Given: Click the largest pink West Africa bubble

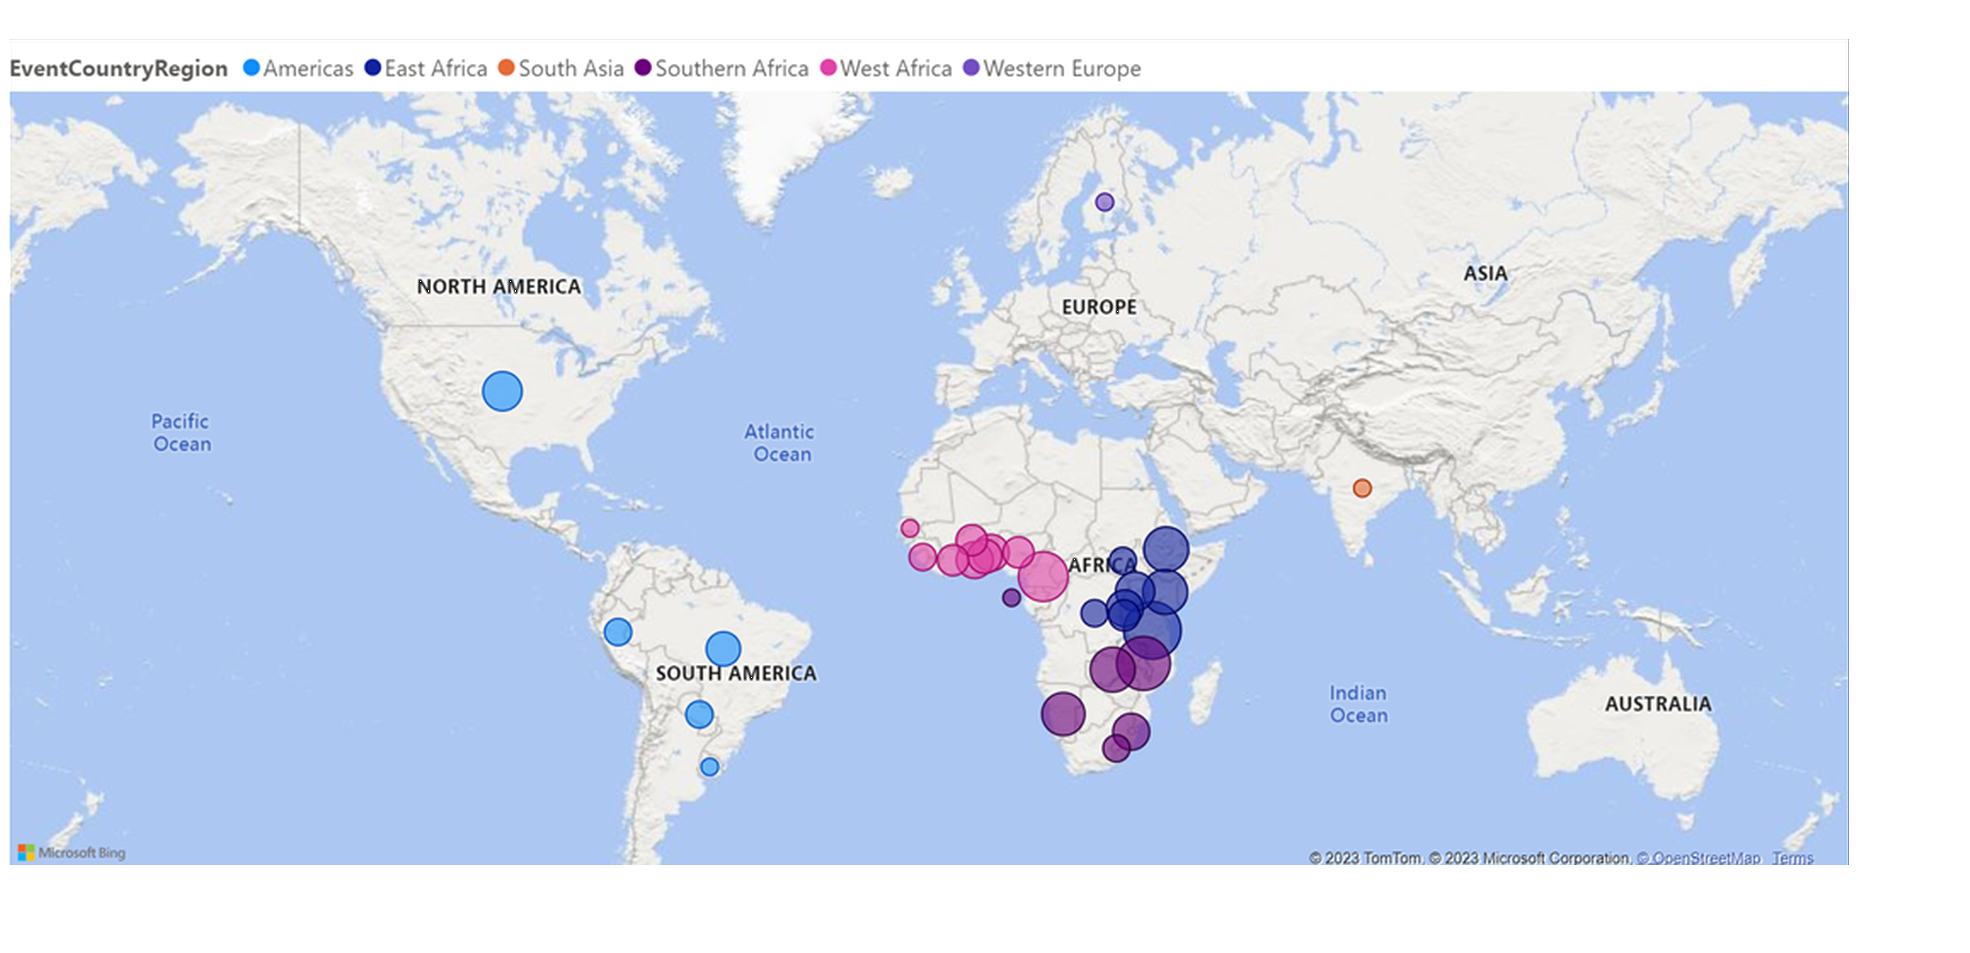Looking at the screenshot, I should tap(1043, 577).
